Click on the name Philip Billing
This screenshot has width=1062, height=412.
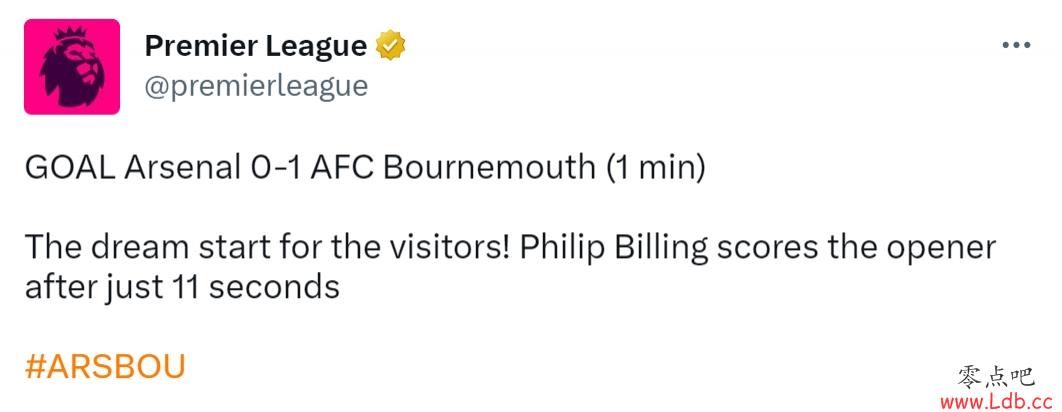[x=614, y=248]
